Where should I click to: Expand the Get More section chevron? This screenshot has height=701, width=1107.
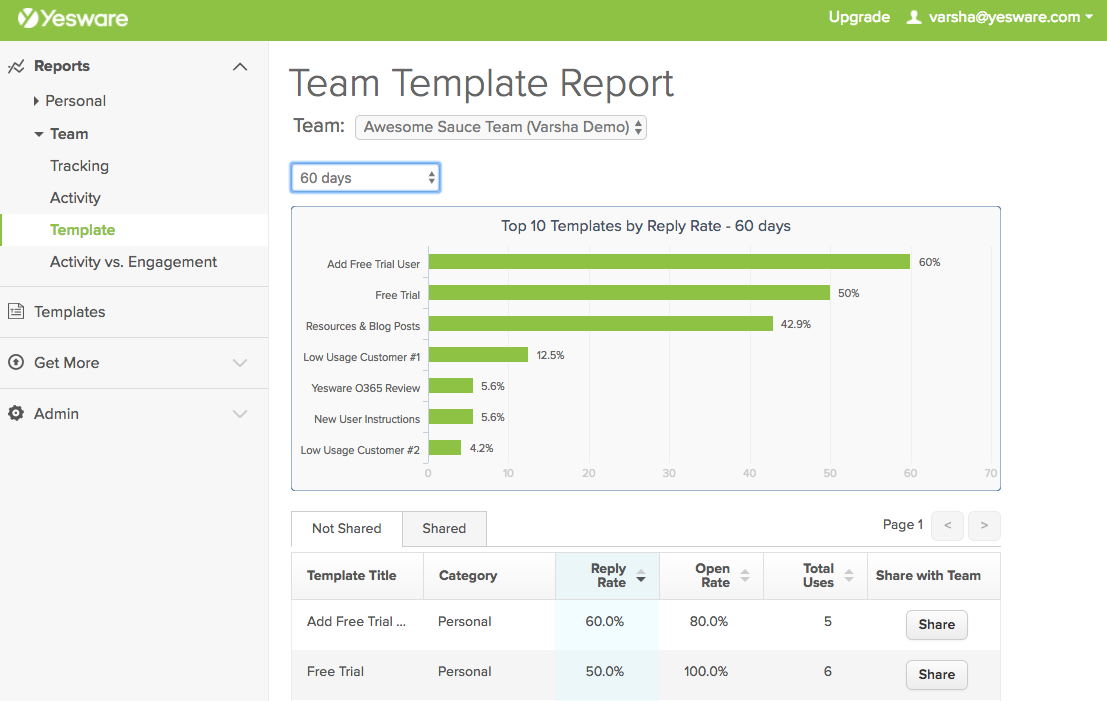click(x=240, y=363)
